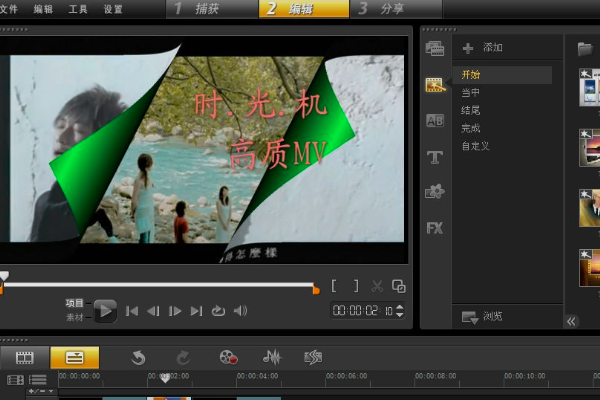Expand the add/remove chapter dropdown
Screen dimensions: 600x400
[x=41, y=391]
